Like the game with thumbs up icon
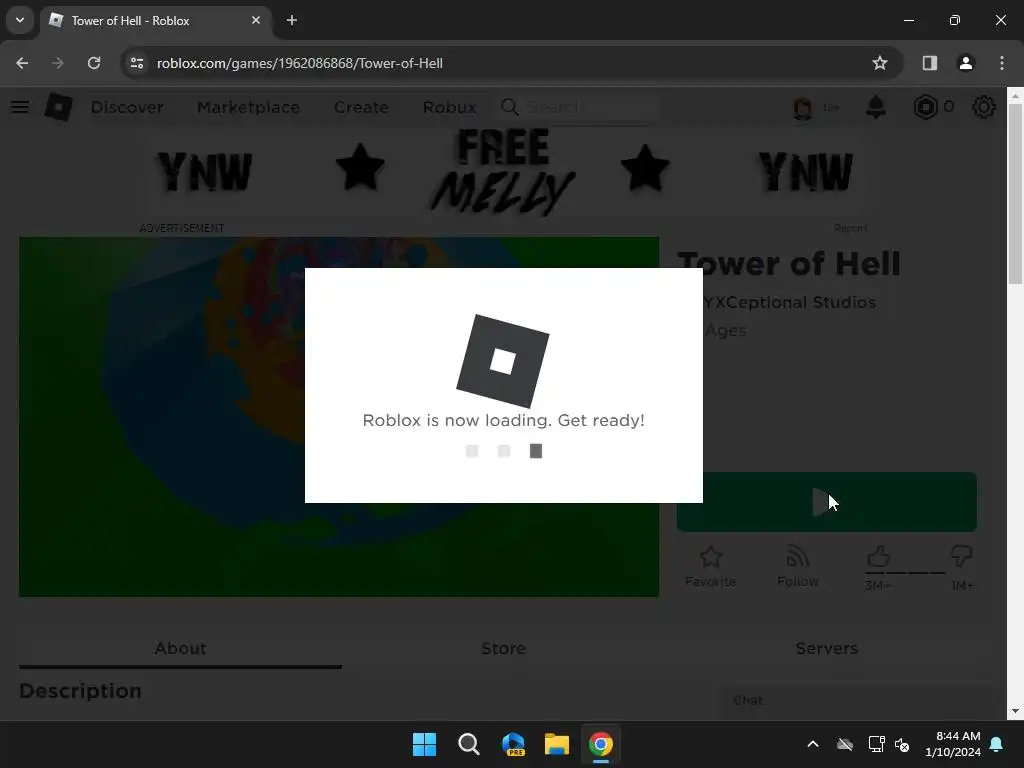The width and height of the screenshot is (1024, 768). click(x=878, y=556)
